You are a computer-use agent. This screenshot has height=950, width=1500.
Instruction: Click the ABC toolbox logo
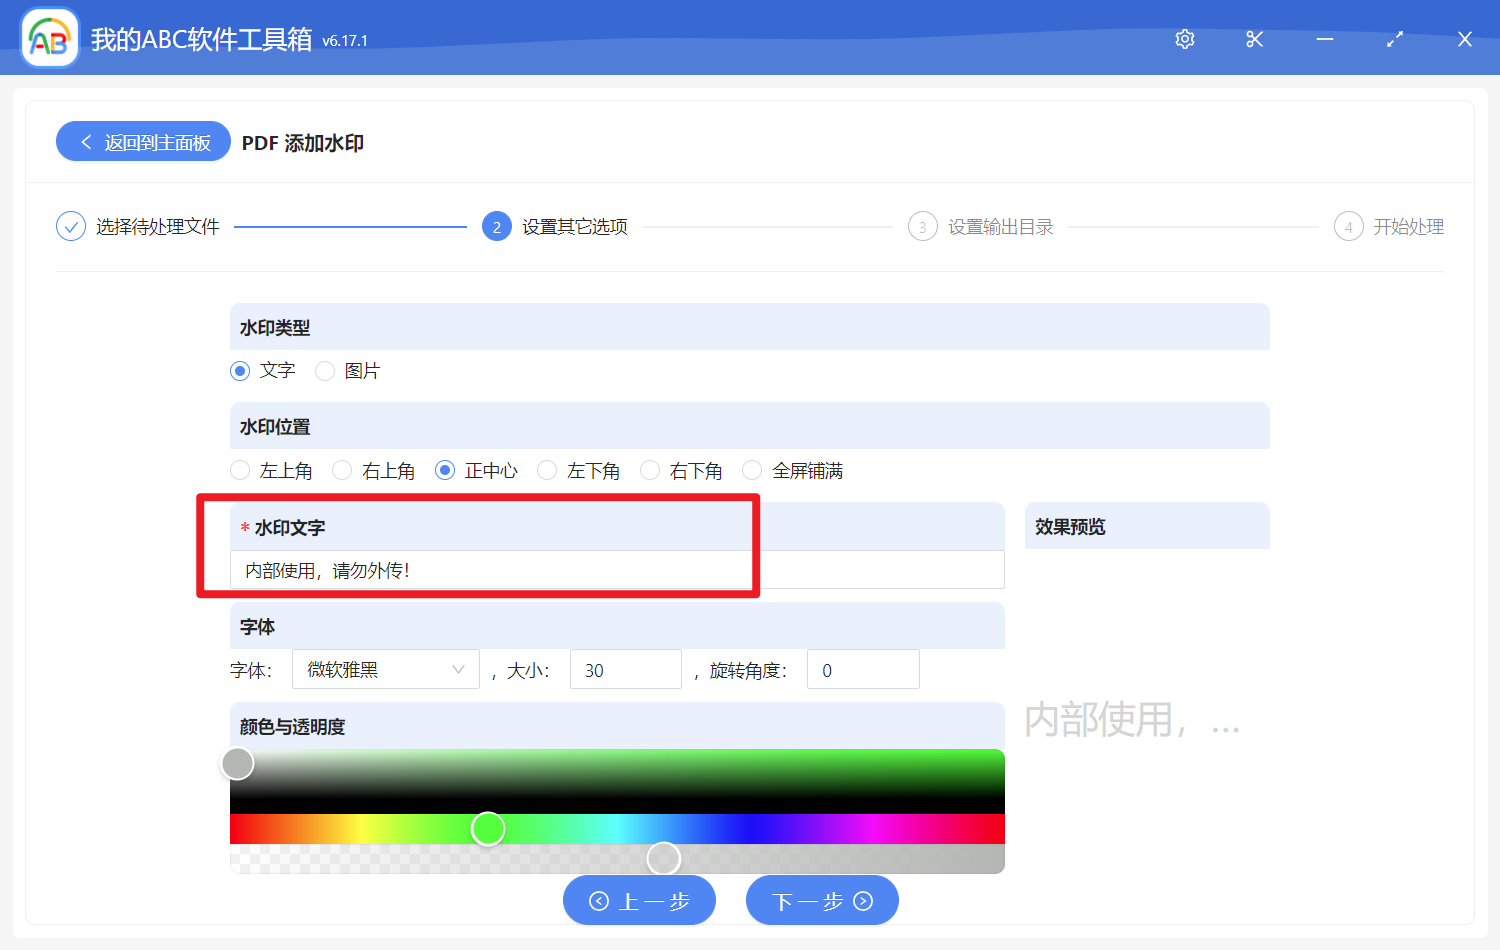coord(49,37)
